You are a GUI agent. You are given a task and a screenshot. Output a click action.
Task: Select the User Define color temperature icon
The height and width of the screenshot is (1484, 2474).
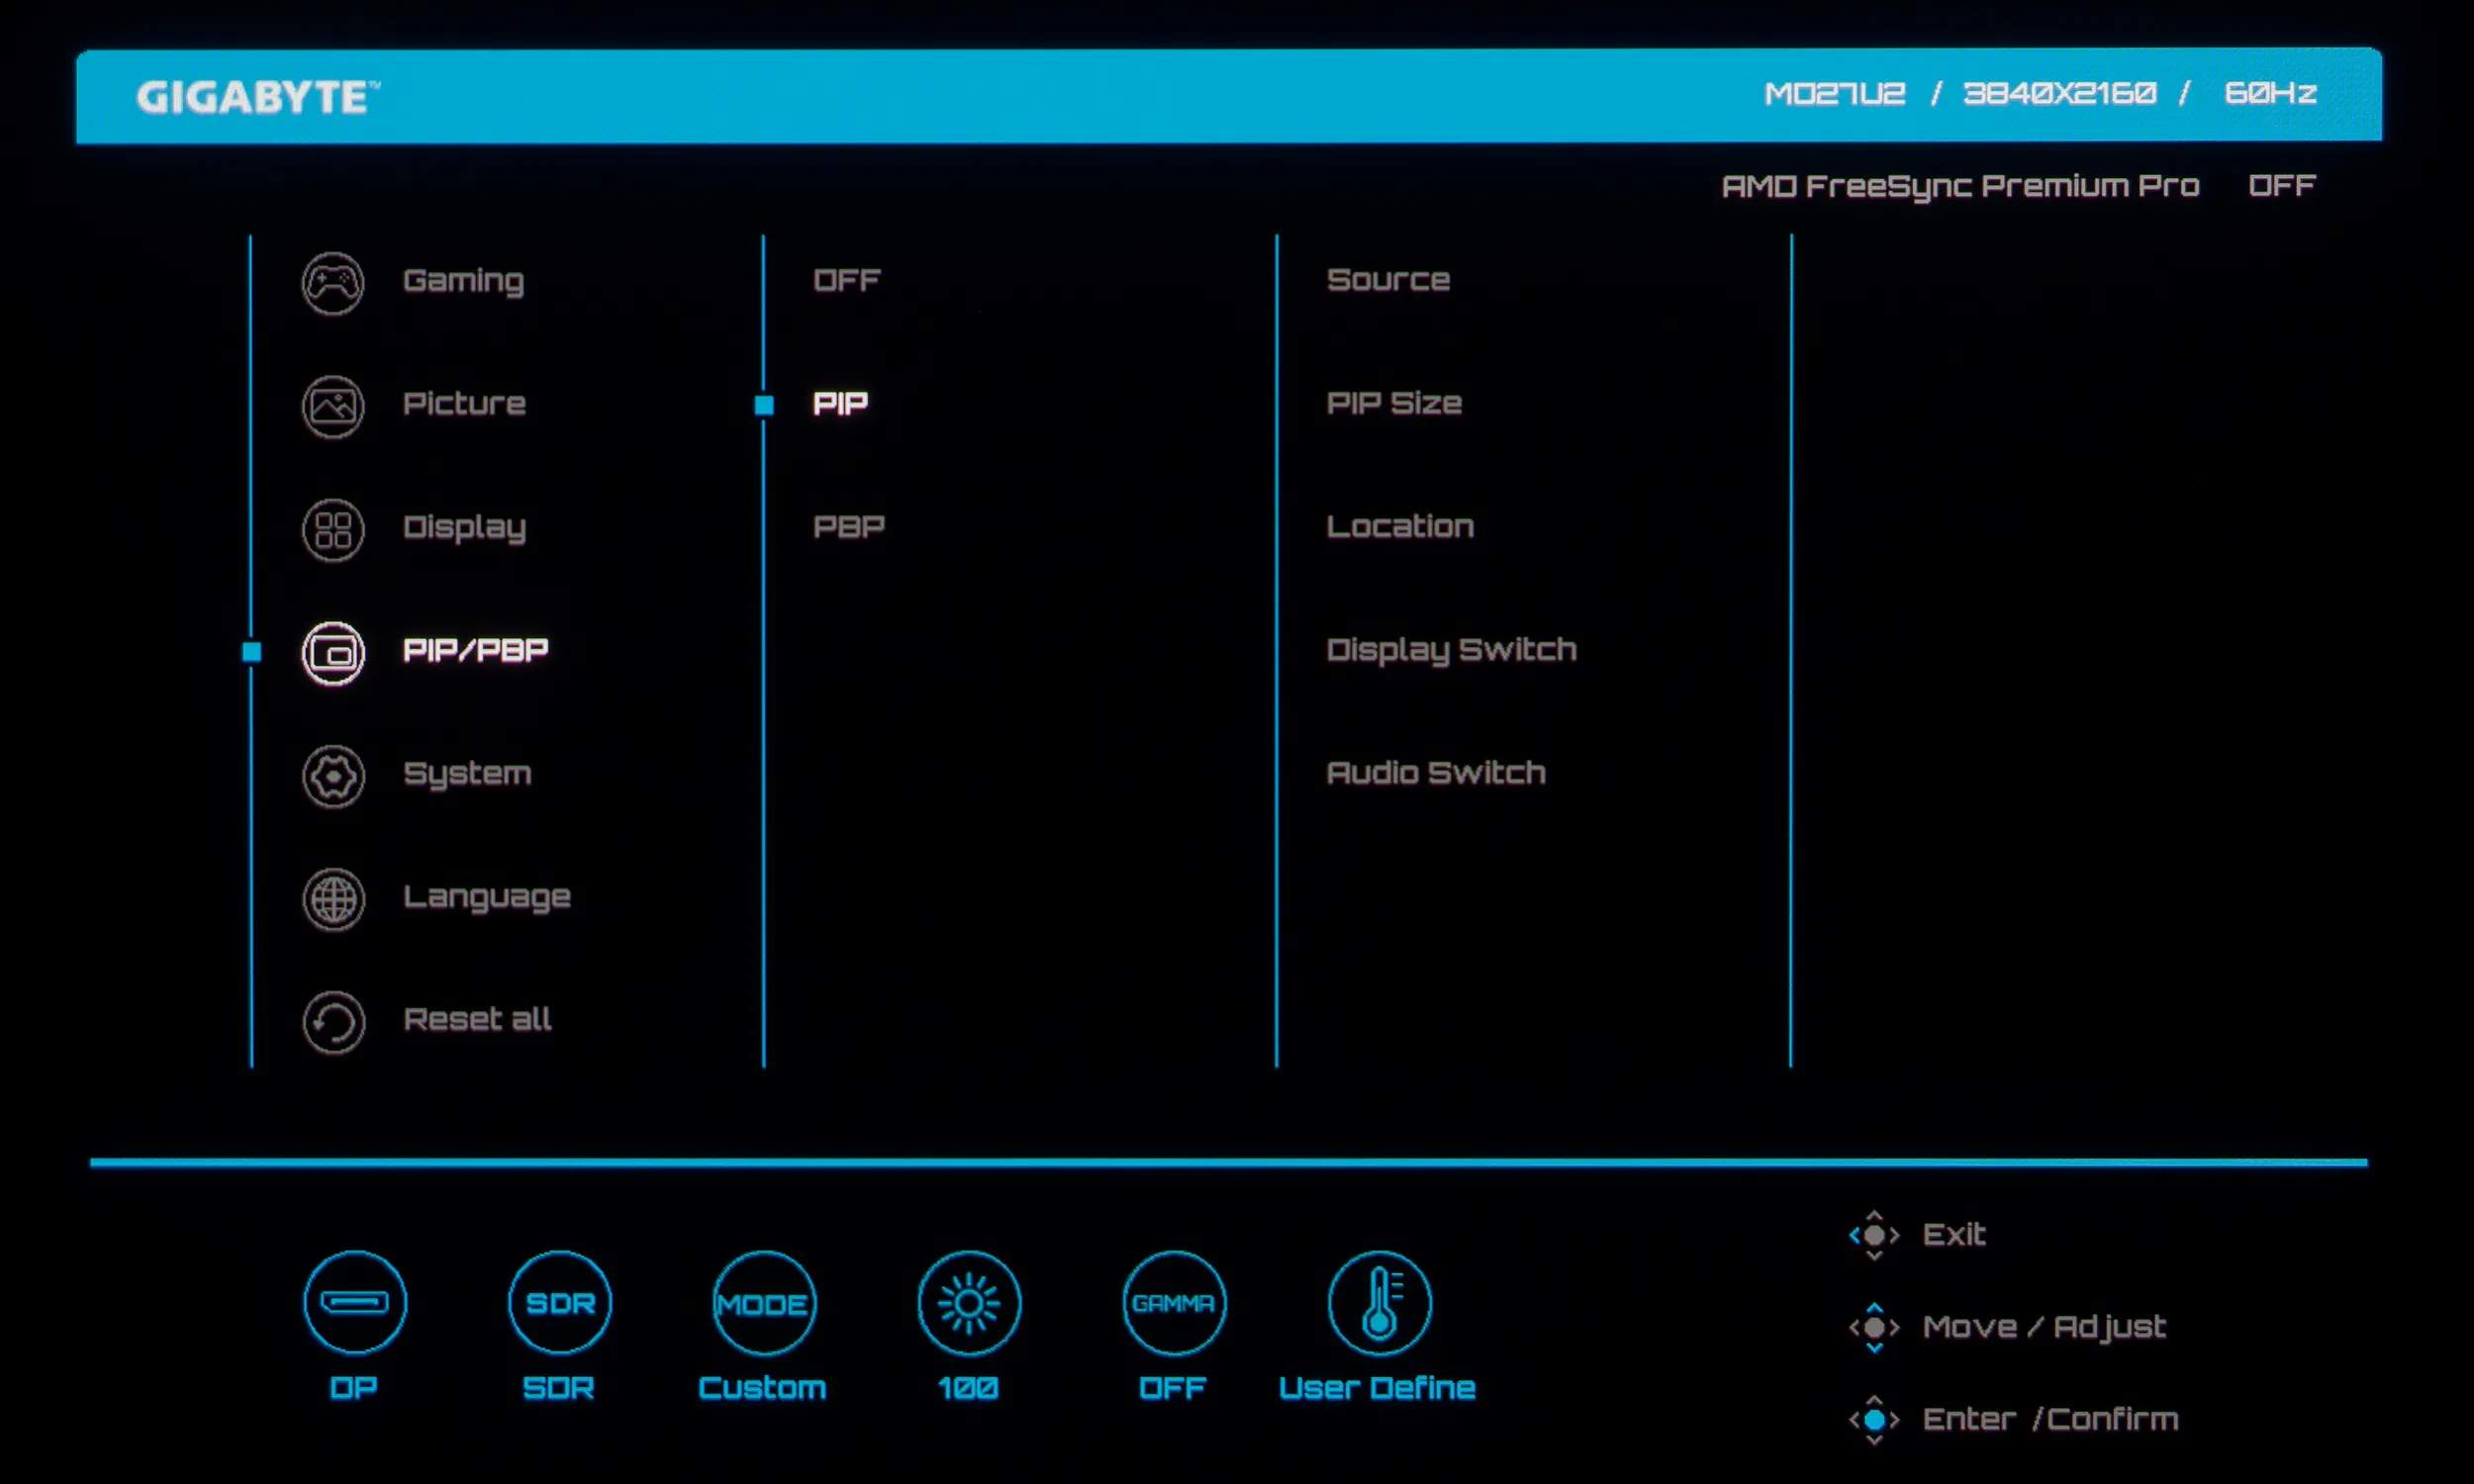[x=1379, y=1302]
